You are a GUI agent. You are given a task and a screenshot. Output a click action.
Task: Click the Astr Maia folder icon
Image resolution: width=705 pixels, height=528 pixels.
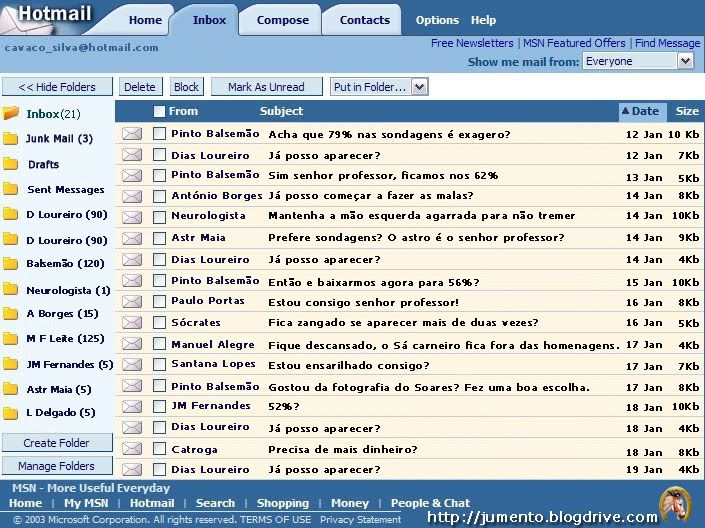point(10,389)
